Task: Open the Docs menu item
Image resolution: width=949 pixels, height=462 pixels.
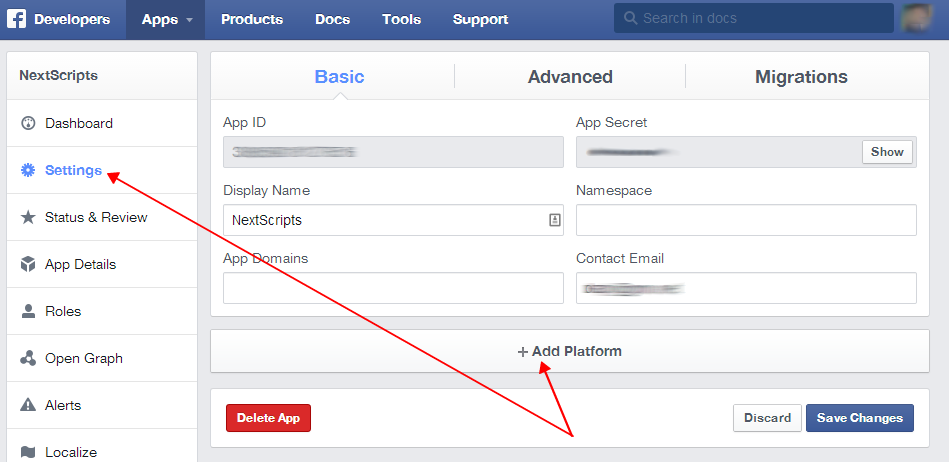Action: coord(333,20)
